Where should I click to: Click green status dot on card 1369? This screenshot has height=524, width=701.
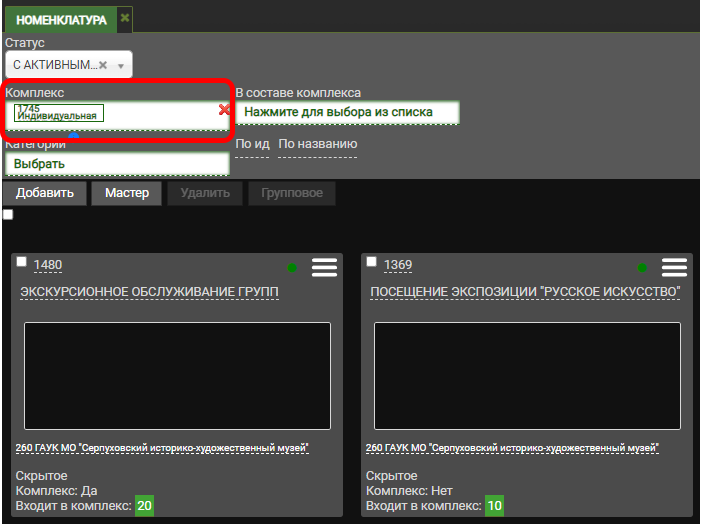click(x=642, y=268)
